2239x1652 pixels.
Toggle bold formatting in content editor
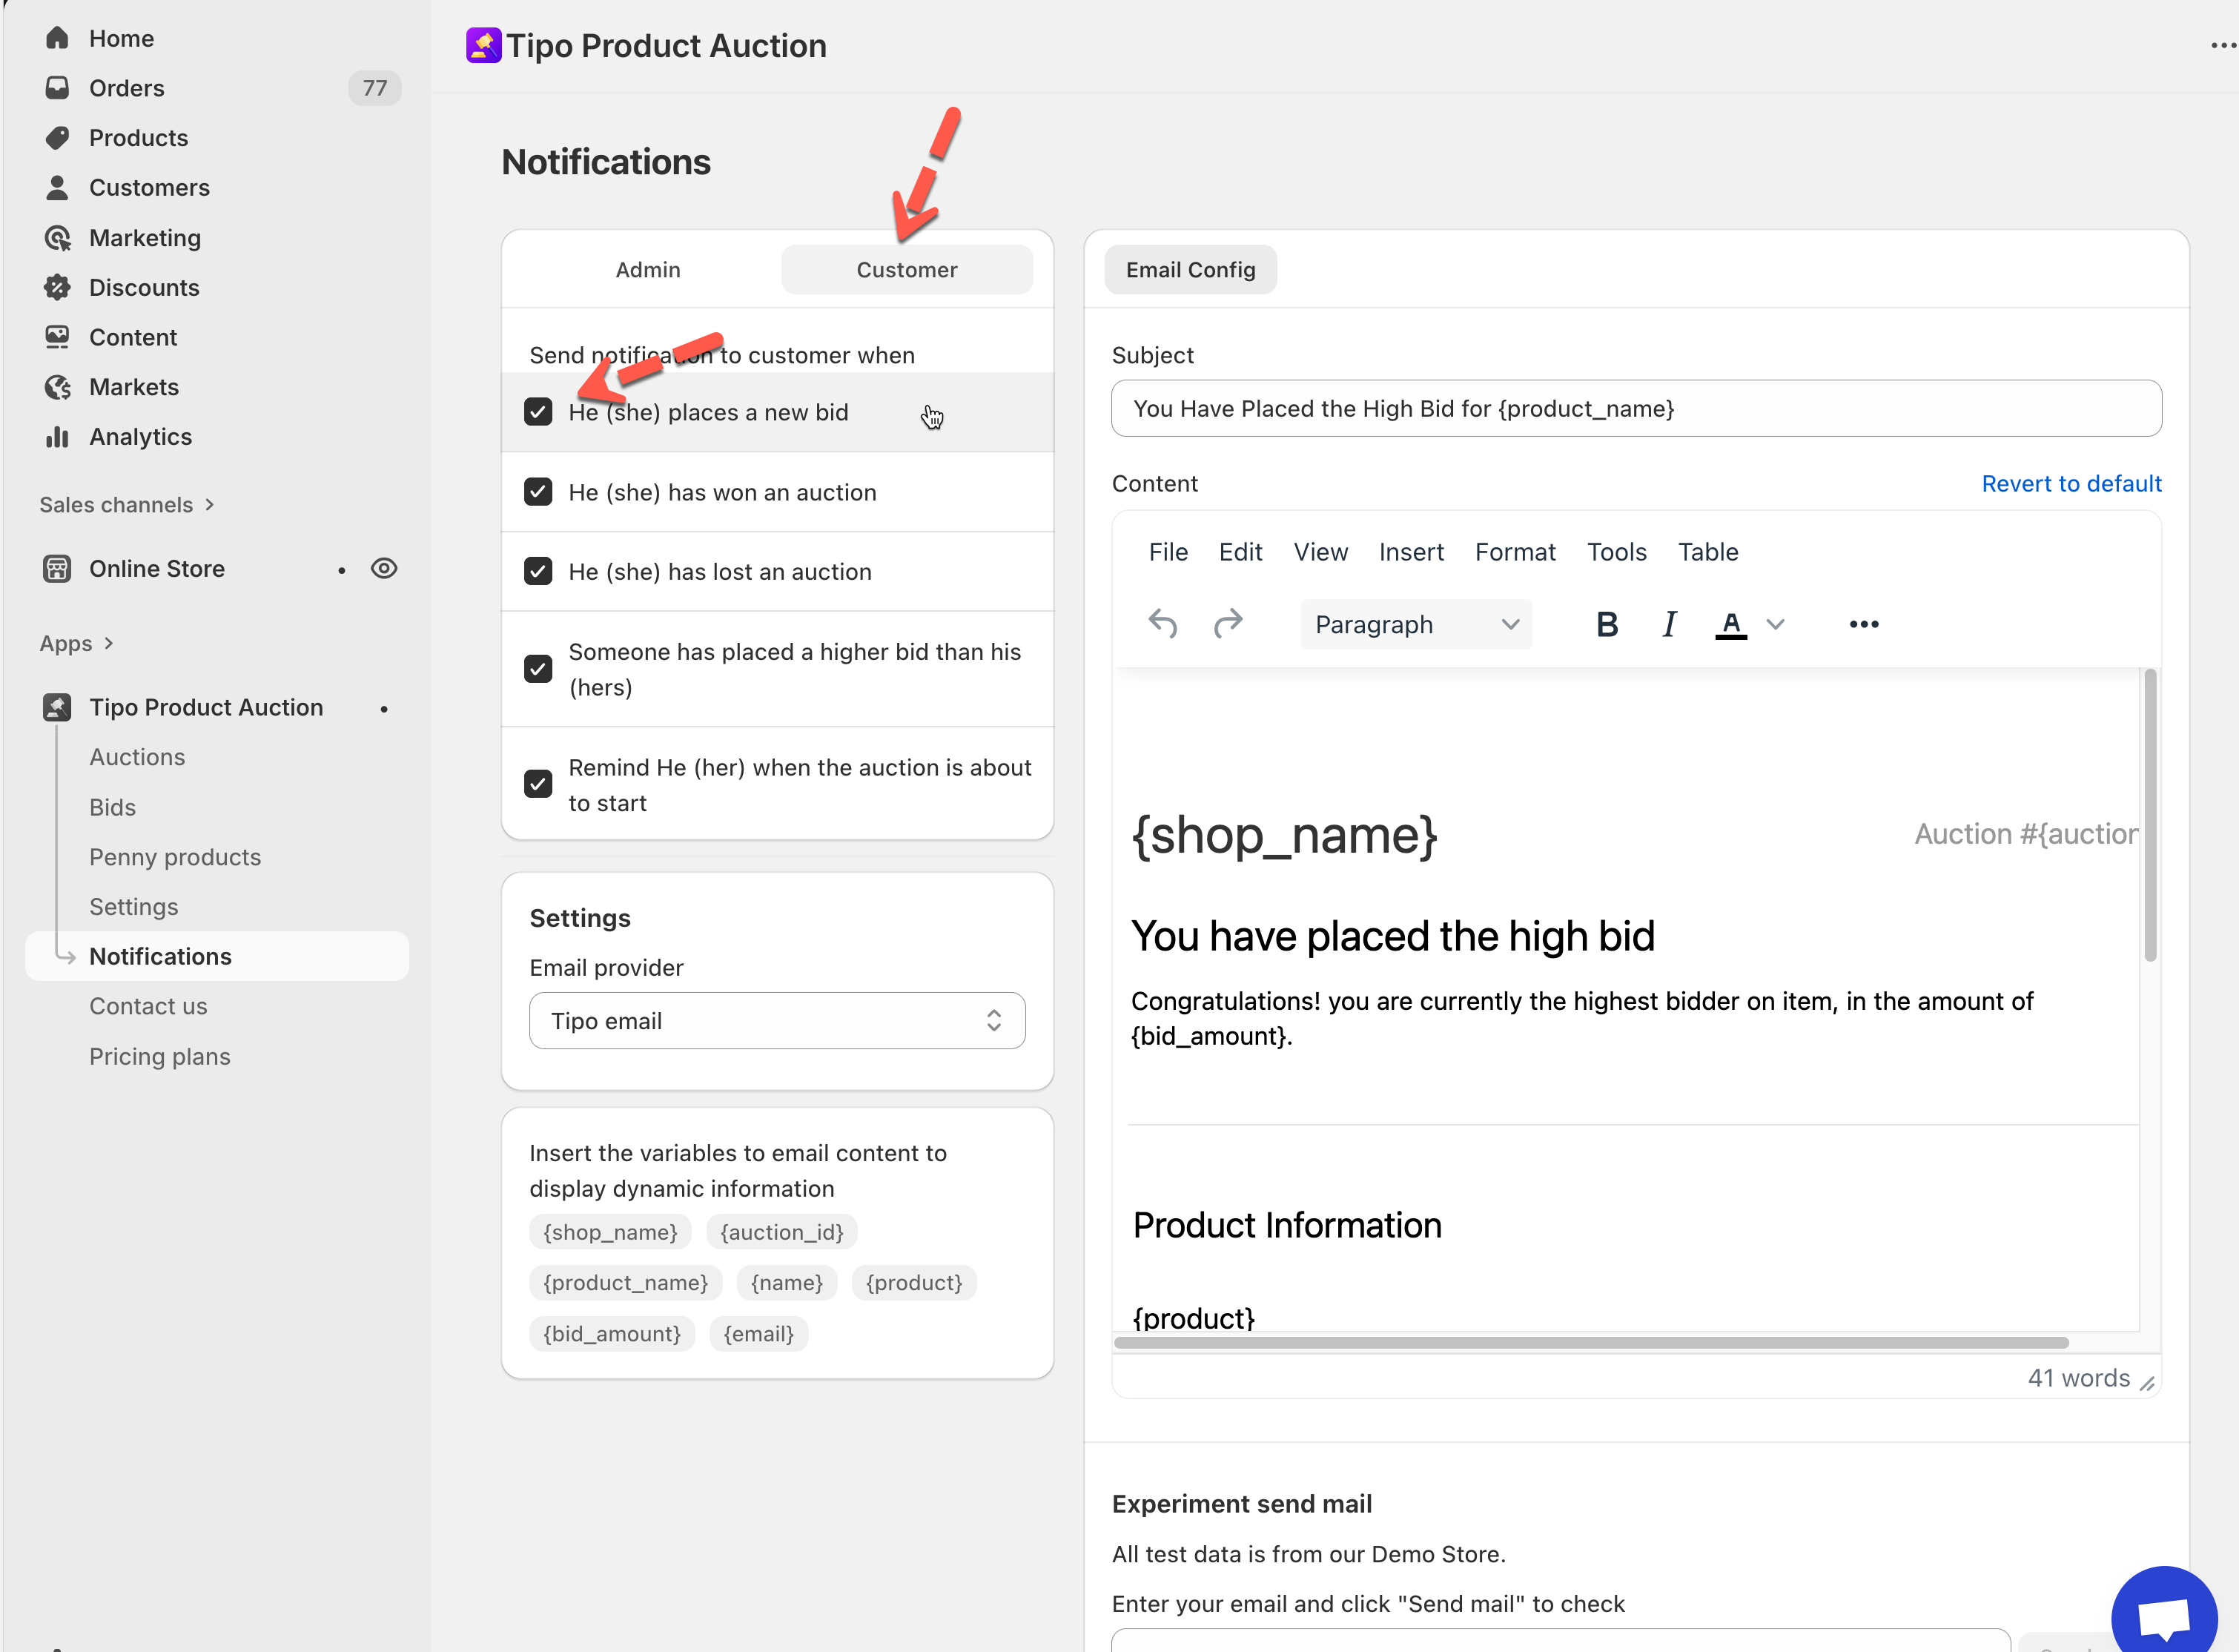point(1606,624)
